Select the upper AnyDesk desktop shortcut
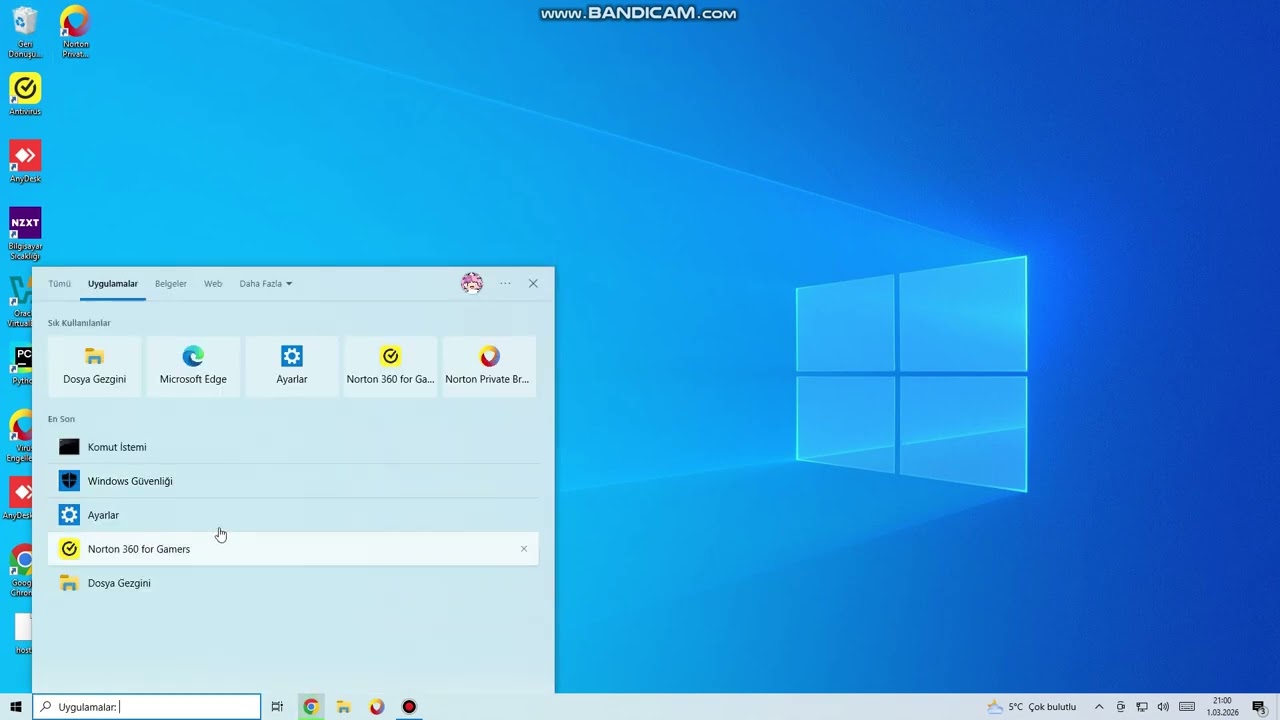 coord(25,162)
